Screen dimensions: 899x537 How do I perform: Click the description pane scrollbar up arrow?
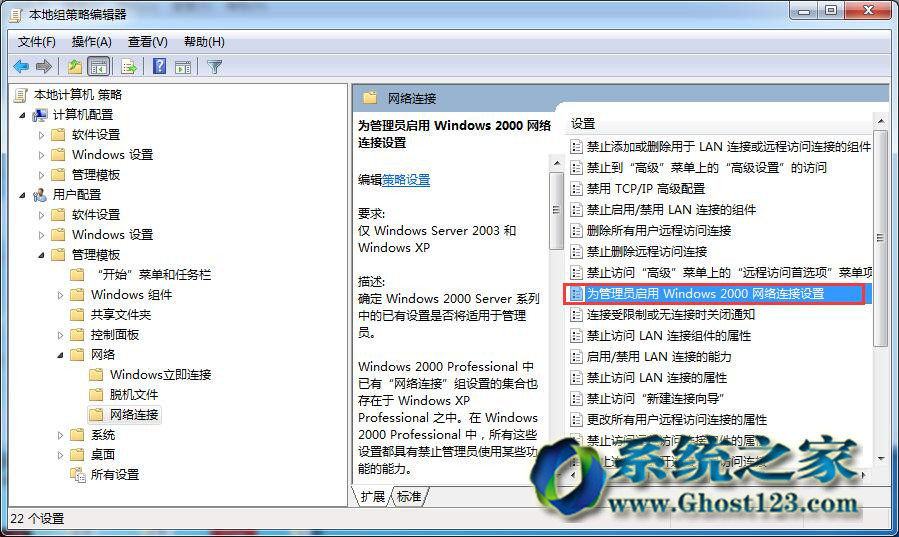(x=556, y=163)
